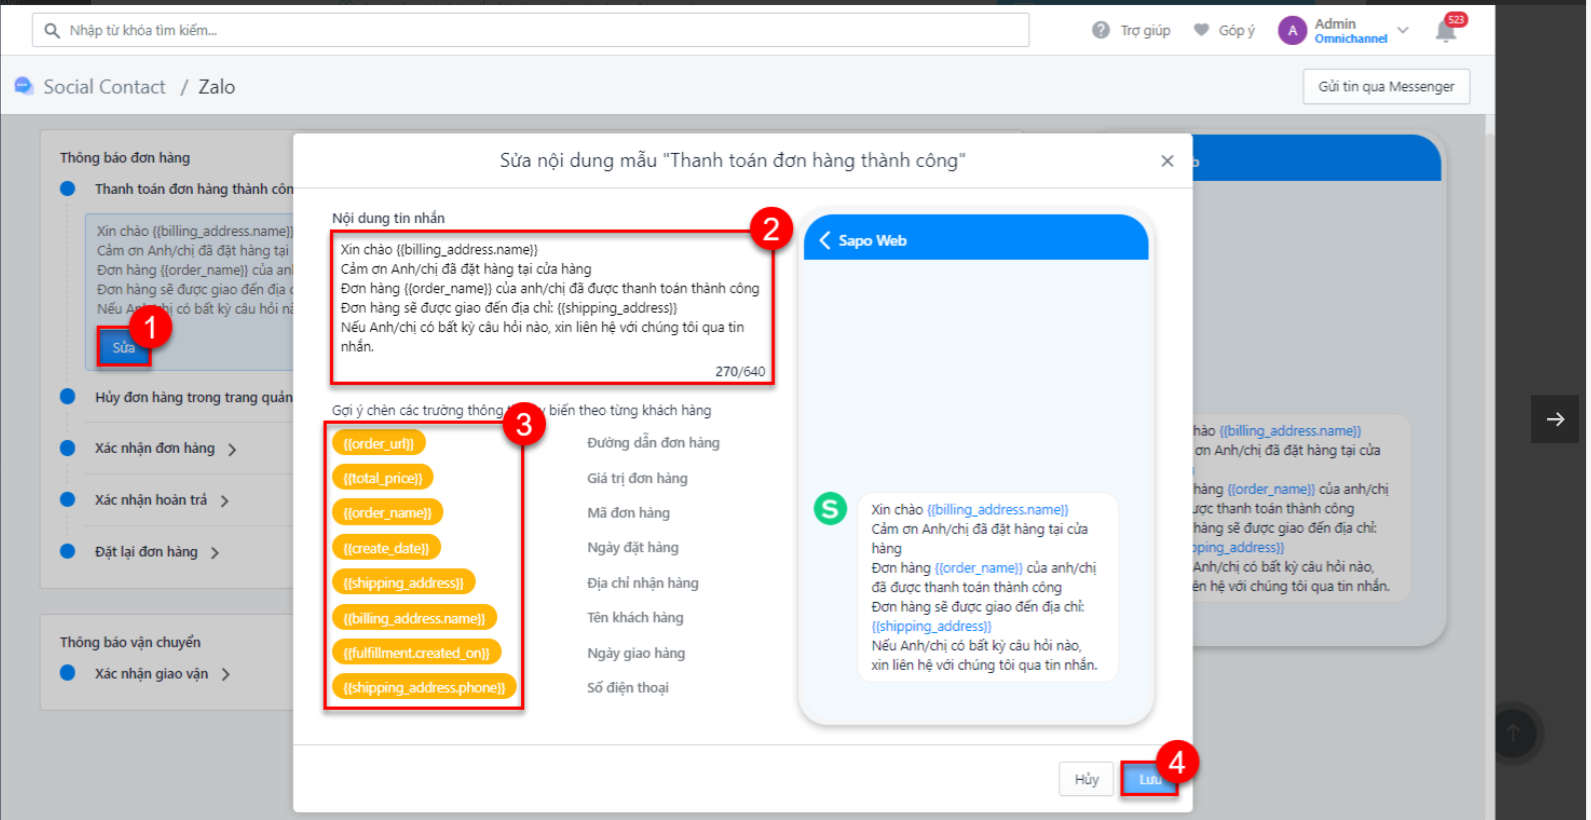The width and height of the screenshot is (1591, 820).
Task: Click the blue dot beside Xác nhận đơn hàng
Action: pos(68,448)
